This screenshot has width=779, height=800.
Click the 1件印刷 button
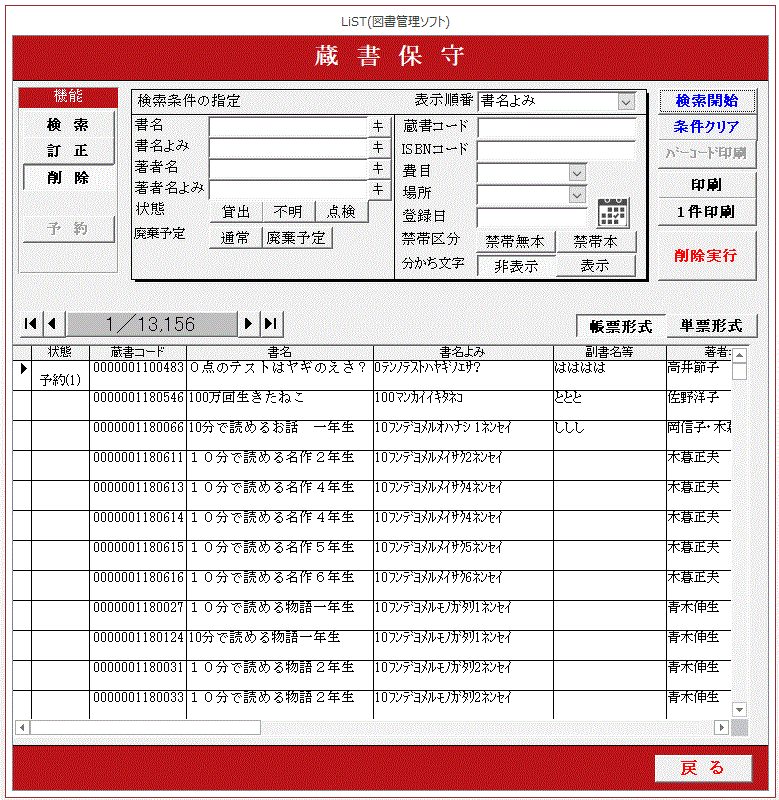tap(707, 212)
